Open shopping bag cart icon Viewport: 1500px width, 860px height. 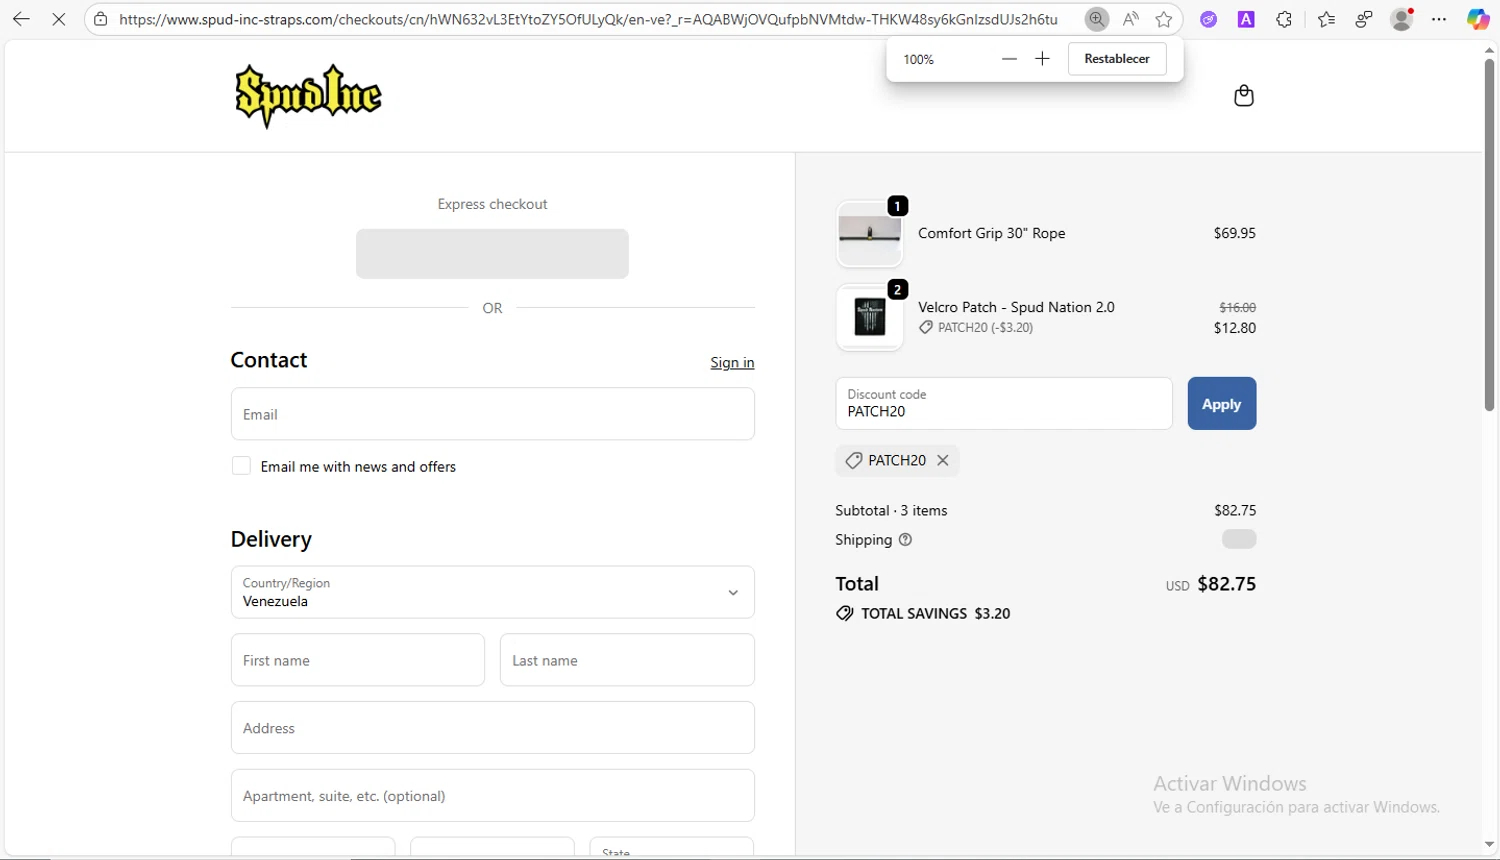[x=1244, y=96]
